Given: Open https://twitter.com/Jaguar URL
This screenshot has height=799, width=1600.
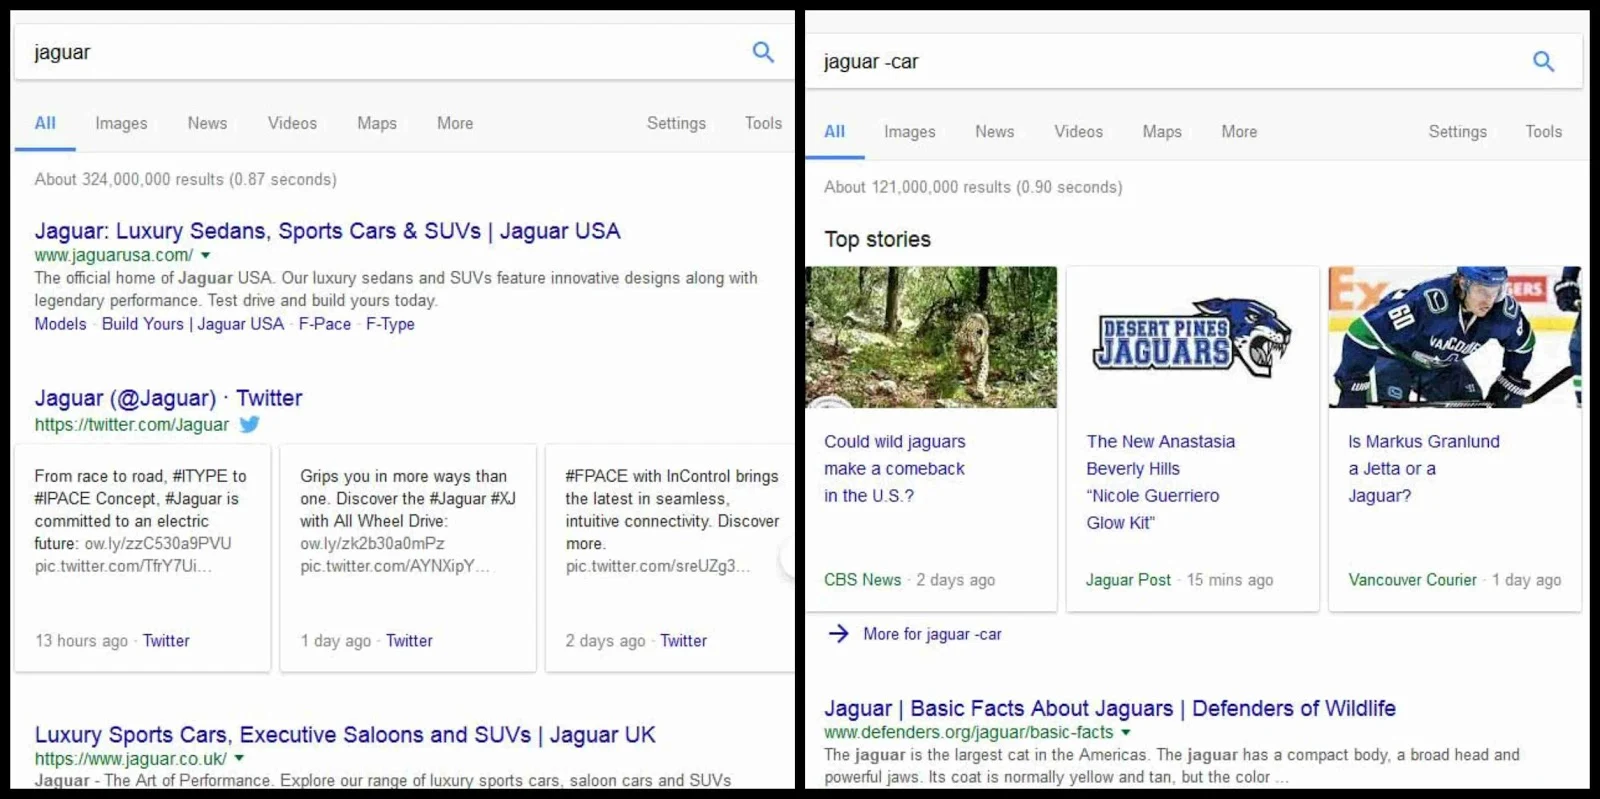Looking at the screenshot, I should [132, 424].
